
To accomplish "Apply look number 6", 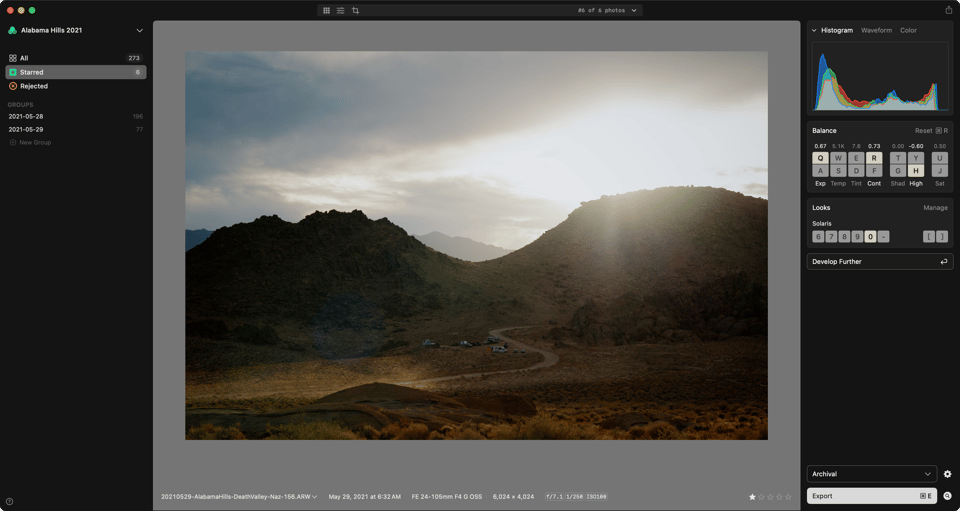I will [x=819, y=237].
